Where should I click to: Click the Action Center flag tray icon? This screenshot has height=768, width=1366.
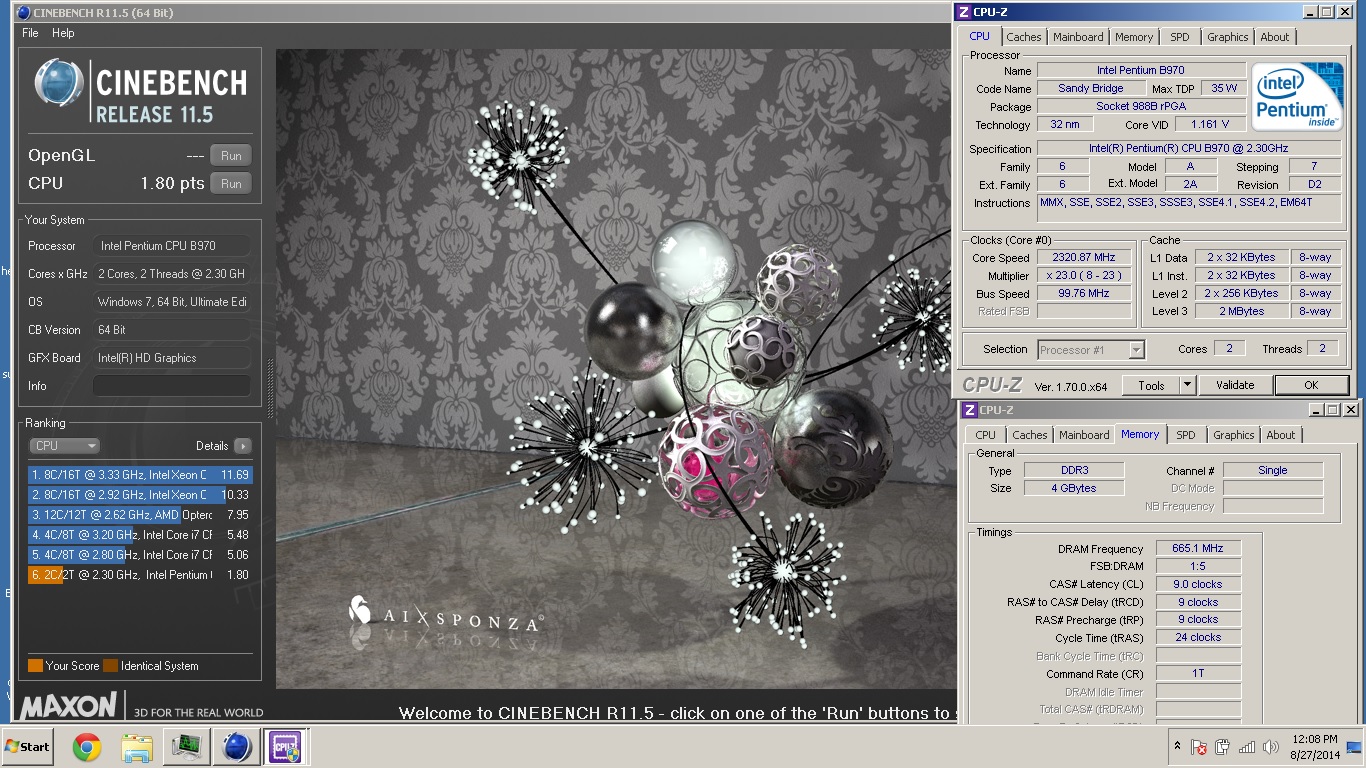point(1198,747)
